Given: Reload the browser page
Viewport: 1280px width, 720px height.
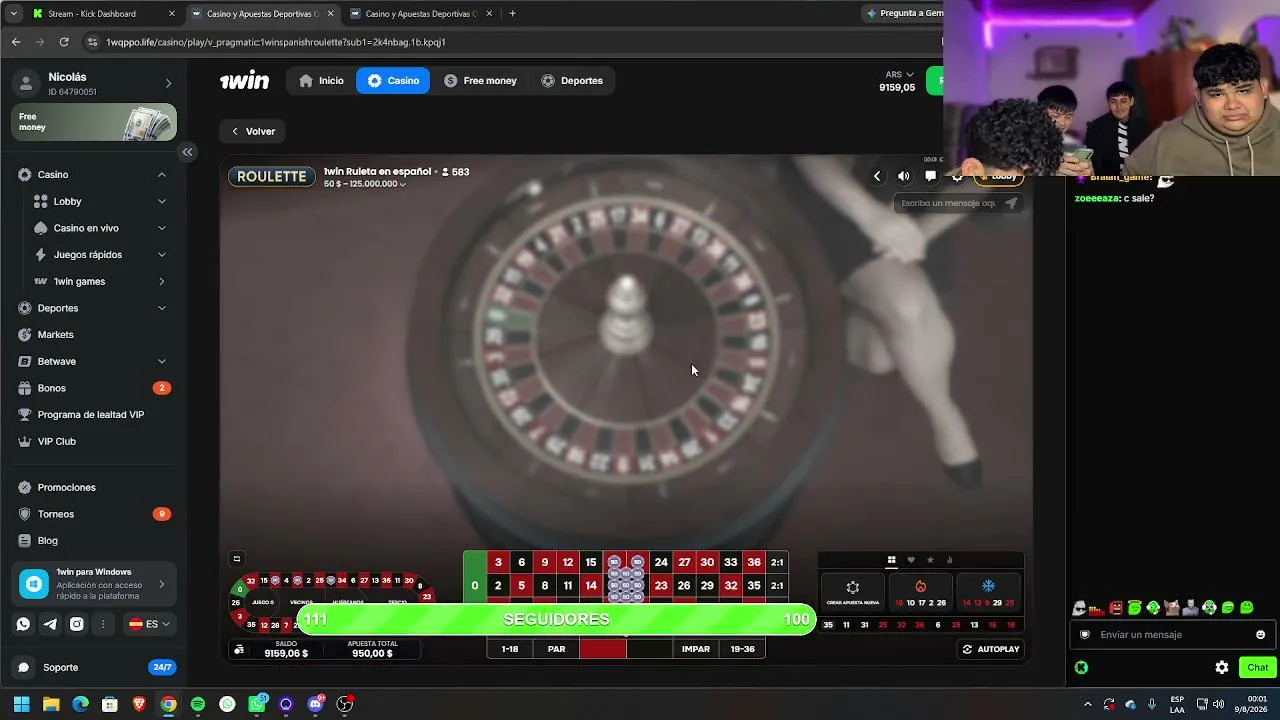Looking at the screenshot, I should 64,42.
